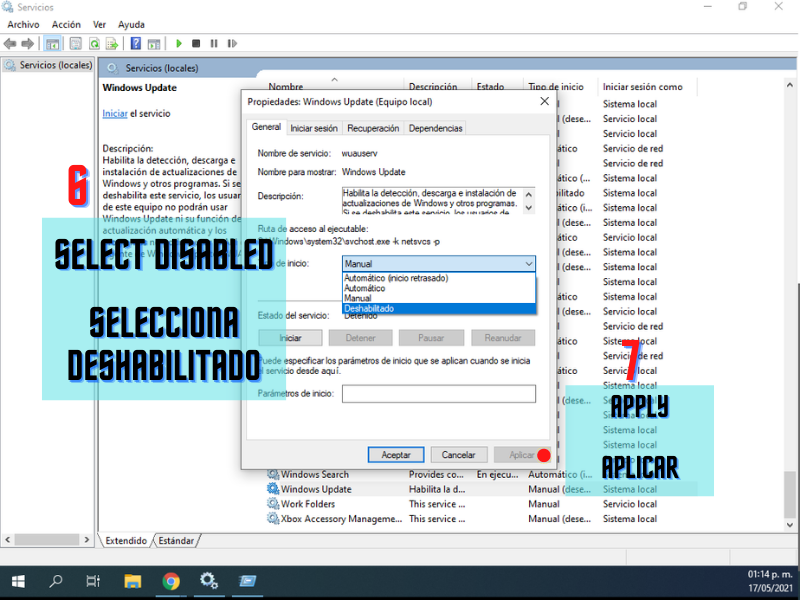Click the gear icon beside Windows Update row
The height and width of the screenshot is (600, 800).
click(x=273, y=489)
